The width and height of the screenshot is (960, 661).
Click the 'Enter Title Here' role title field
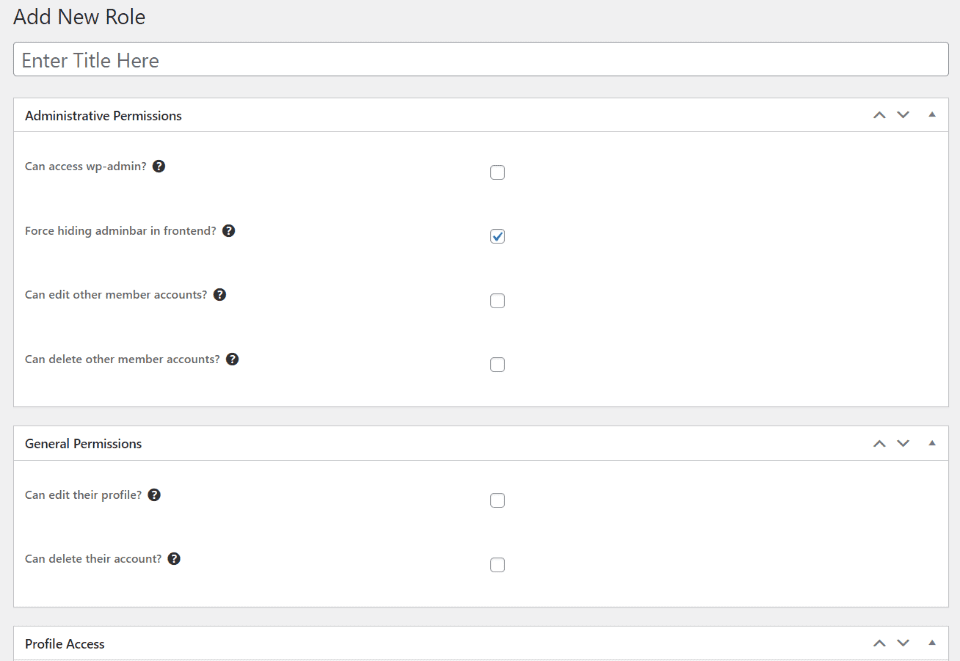(480, 60)
